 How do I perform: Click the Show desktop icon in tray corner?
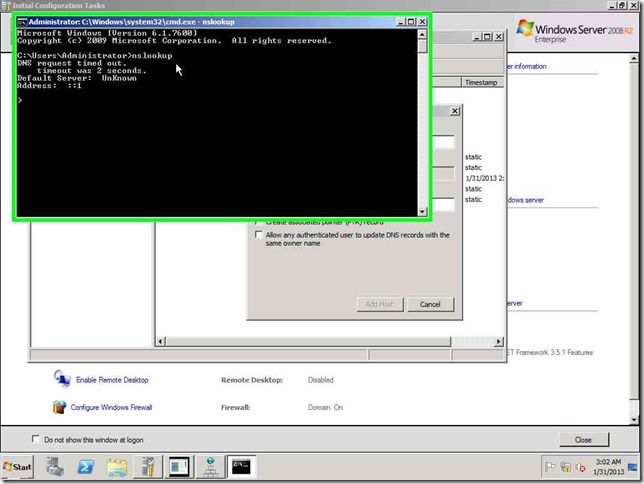632,467
